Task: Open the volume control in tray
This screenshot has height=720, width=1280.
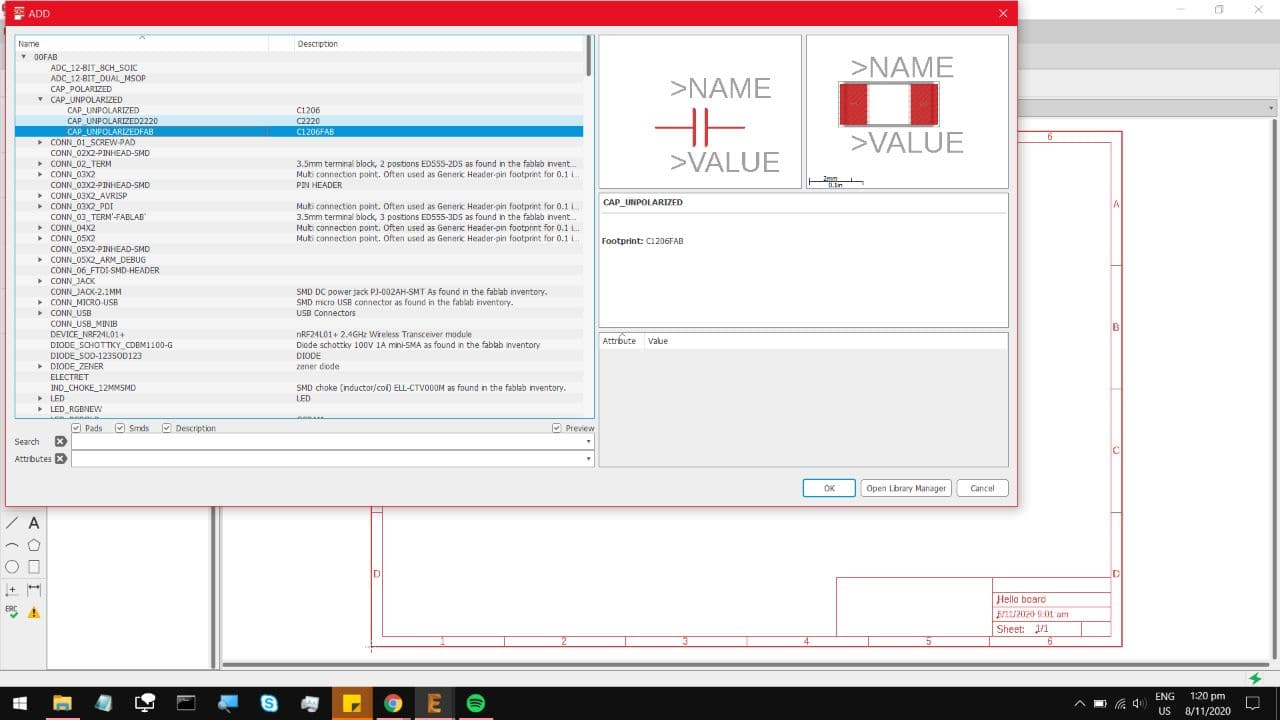Action: click(x=1138, y=703)
